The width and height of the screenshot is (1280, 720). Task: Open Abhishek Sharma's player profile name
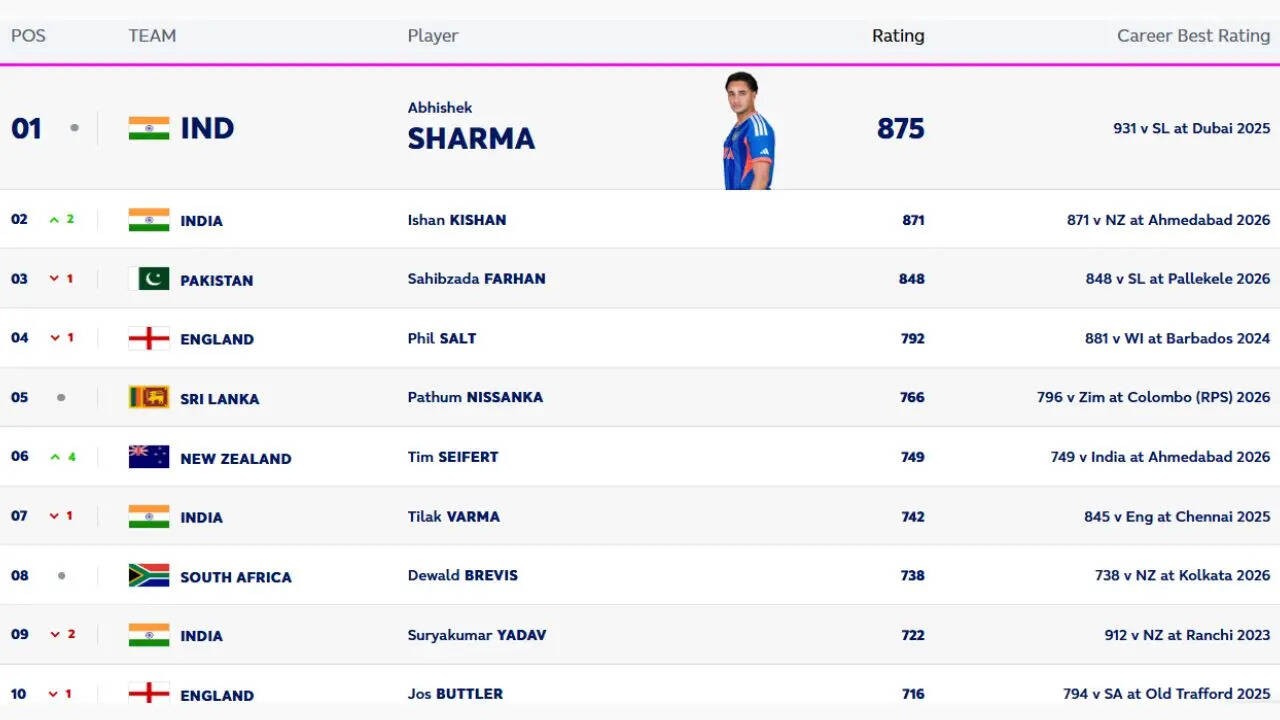(x=471, y=128)
